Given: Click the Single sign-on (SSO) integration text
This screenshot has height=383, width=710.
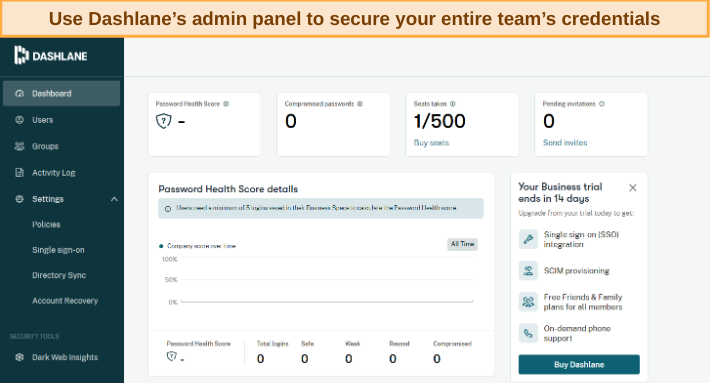Looking at the screenshot, I should (x=581, y=239).
